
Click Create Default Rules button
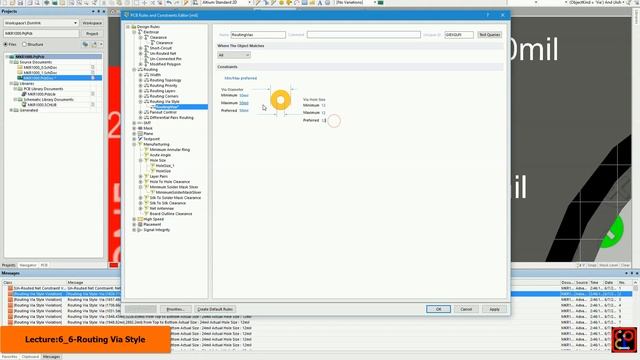215,309
